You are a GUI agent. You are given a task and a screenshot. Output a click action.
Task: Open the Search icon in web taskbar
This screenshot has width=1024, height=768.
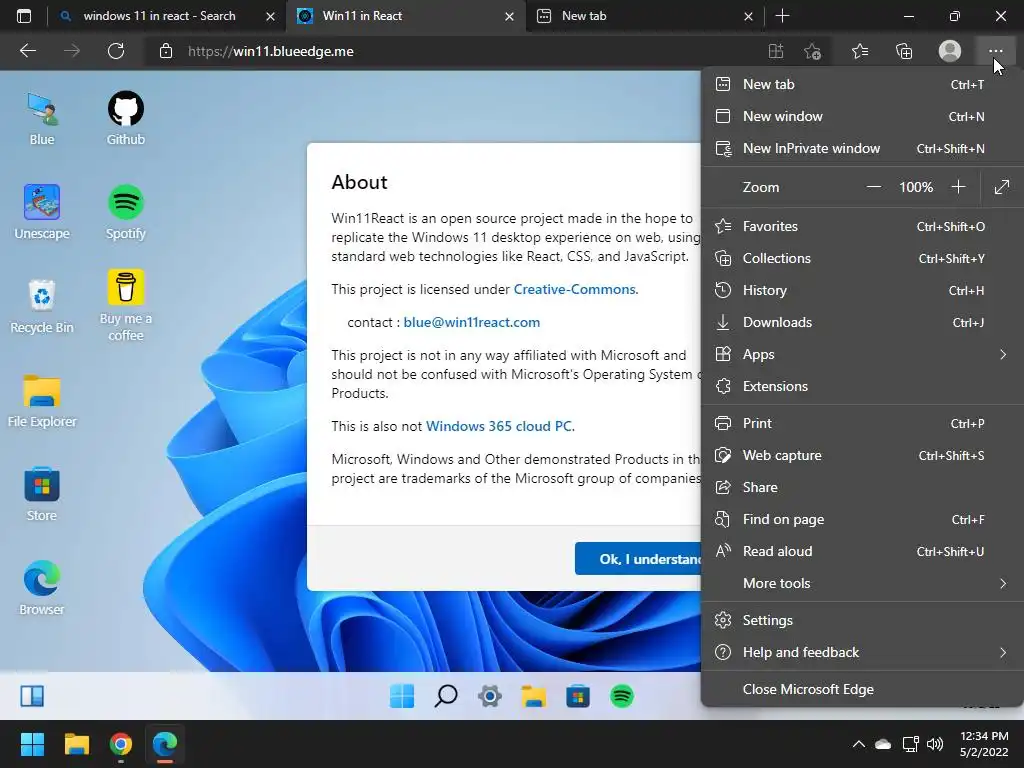click(446, 696)
